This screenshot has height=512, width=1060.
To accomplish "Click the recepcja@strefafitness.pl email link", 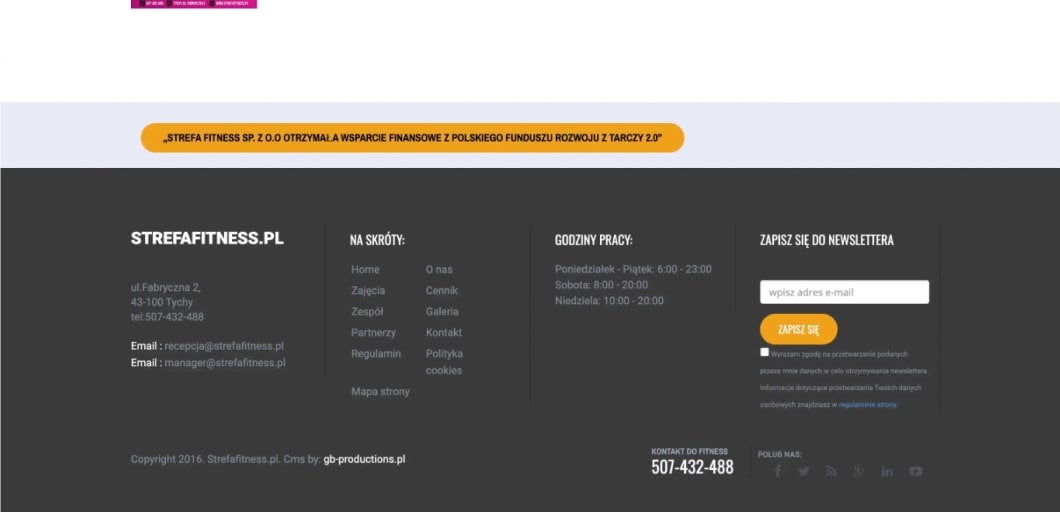I will (x=224, y=346).
